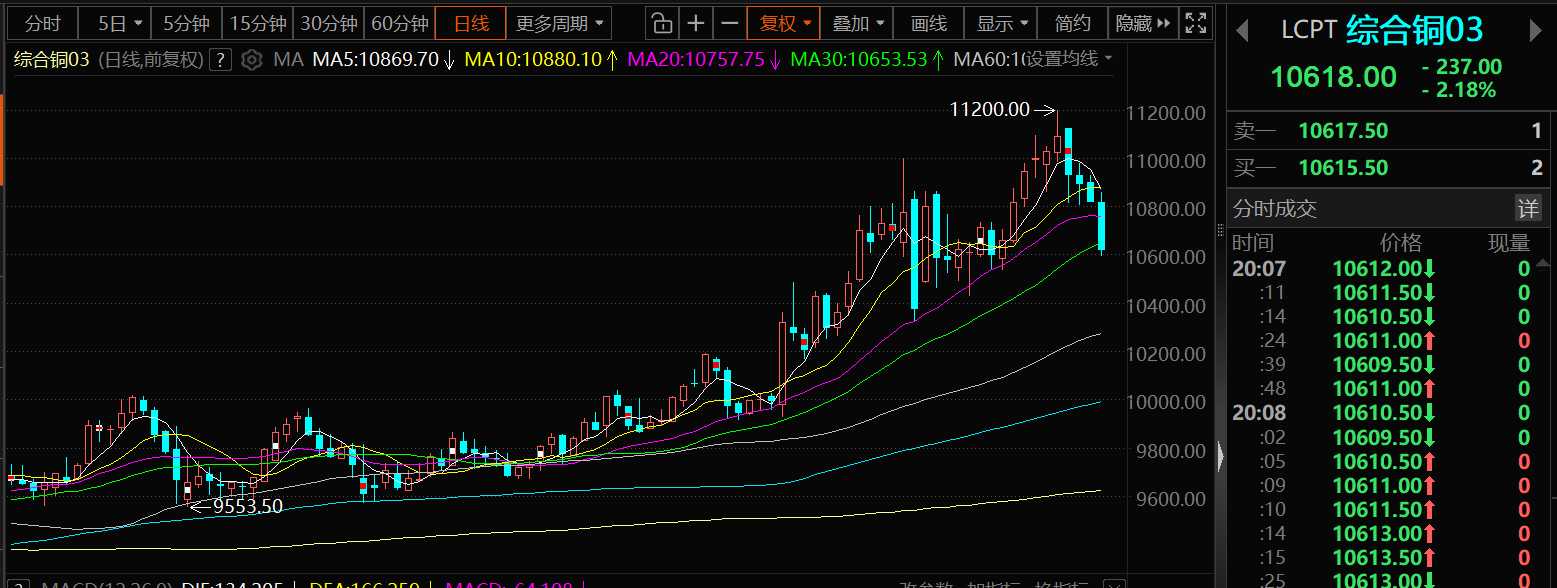Select the 60分钟 period tab
The width and height of the screenshot is (1557, 588).
(x=399, y=23)
